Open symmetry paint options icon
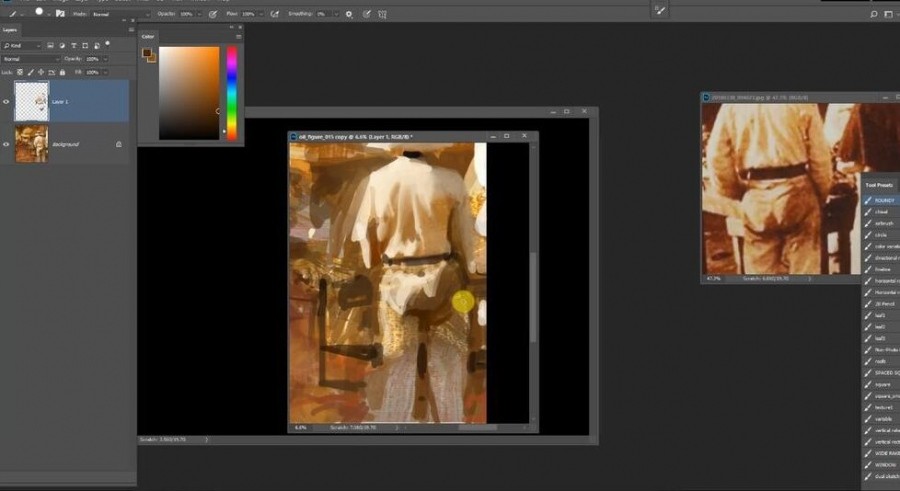The width and height of the screenshot is (900, 491). pyautogui.click(x=382, y=14)
